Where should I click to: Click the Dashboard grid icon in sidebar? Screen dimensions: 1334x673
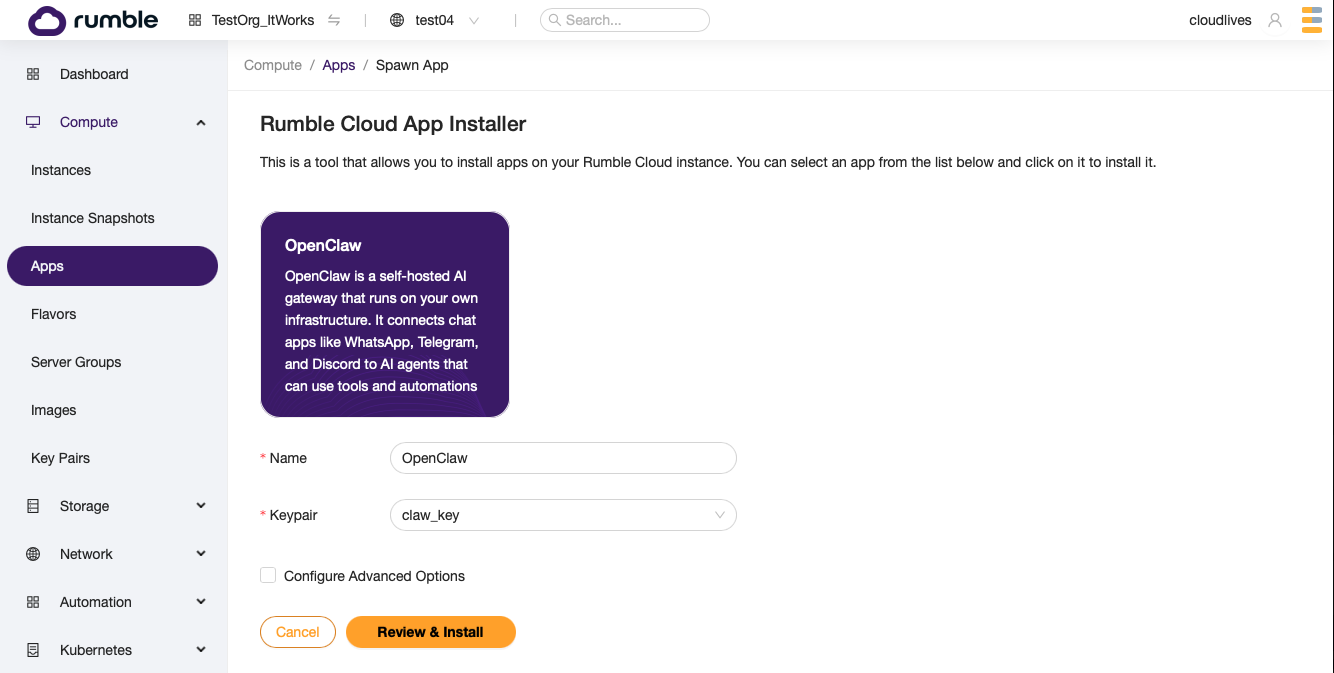pyautogui.click(x=33, y=73)
